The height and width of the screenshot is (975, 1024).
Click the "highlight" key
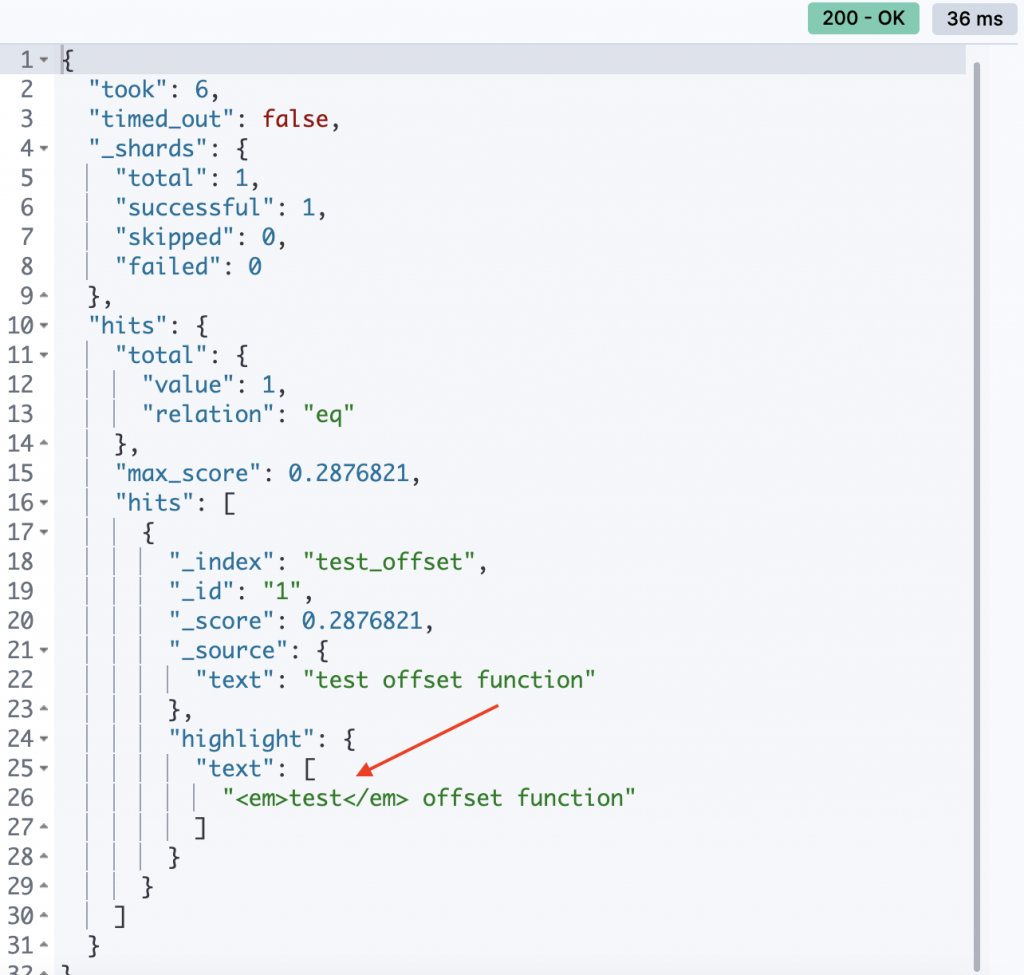tap(242, 739)
